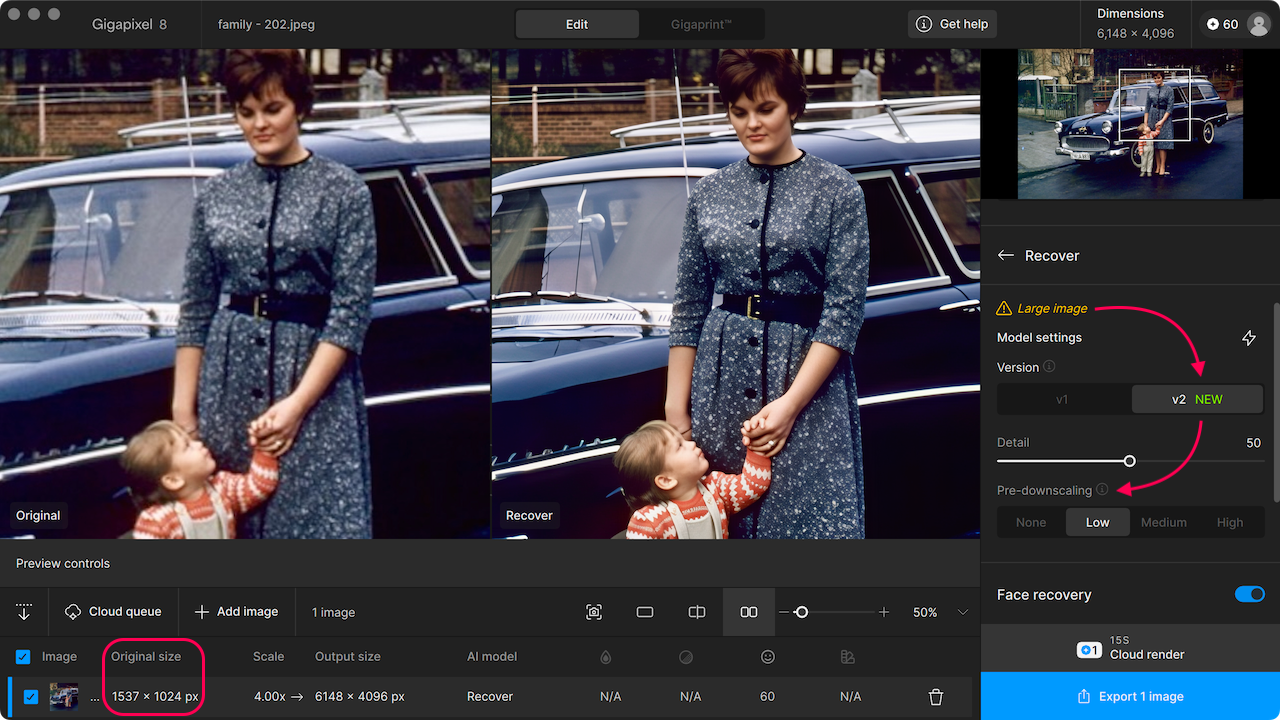Click the collapse panel down-arrow icon

click(x=24, y=612)
